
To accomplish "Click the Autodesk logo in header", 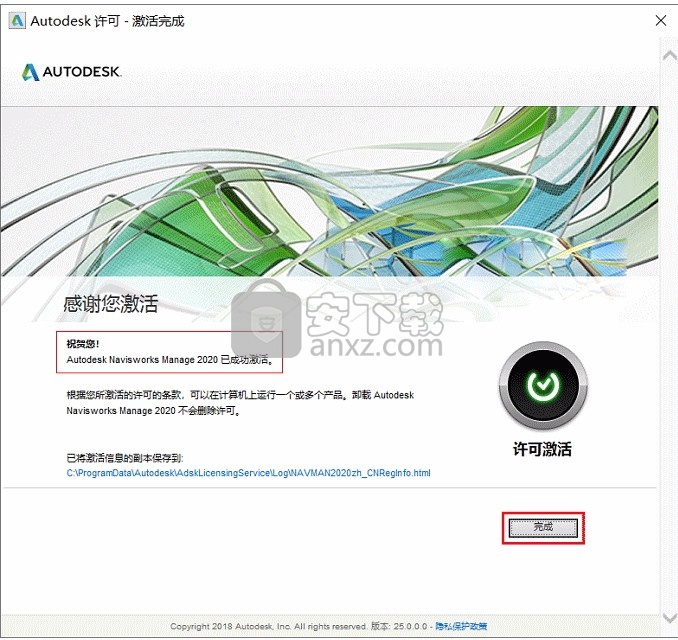I will pyautogui.click(x=72, y=72).
